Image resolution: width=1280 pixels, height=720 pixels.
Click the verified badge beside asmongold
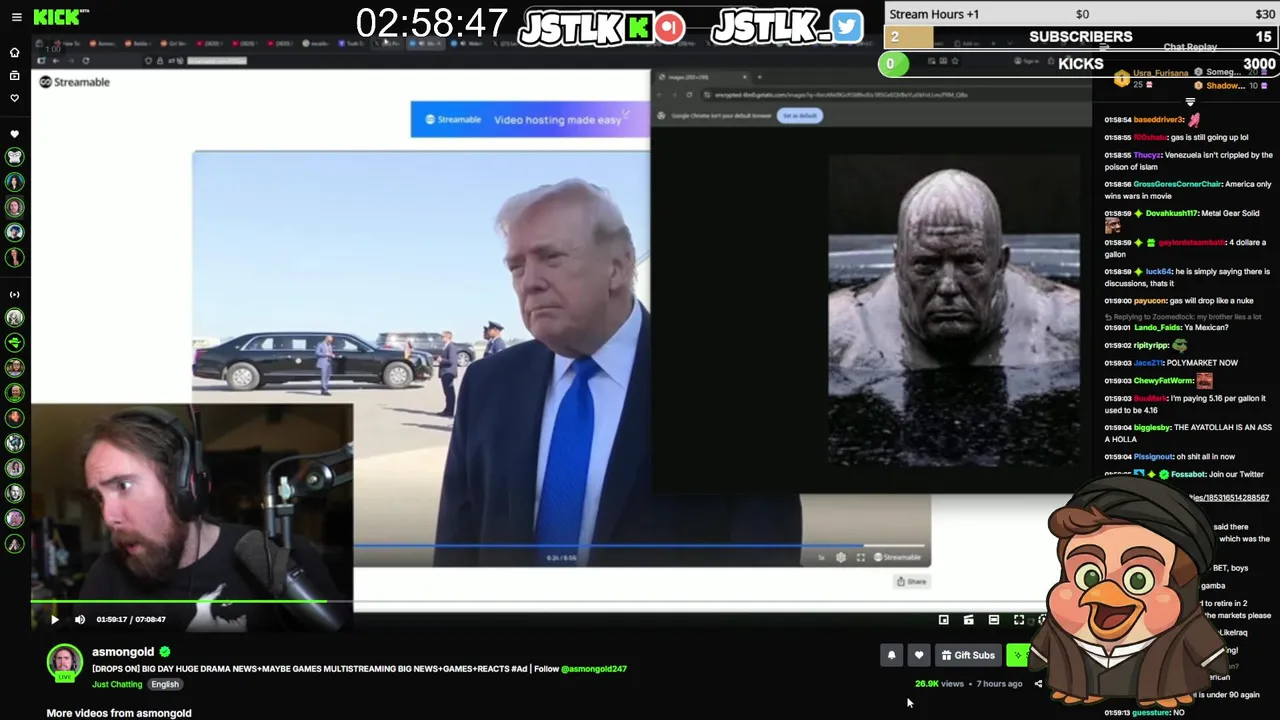pyautogui.click(x=165, y=652)
